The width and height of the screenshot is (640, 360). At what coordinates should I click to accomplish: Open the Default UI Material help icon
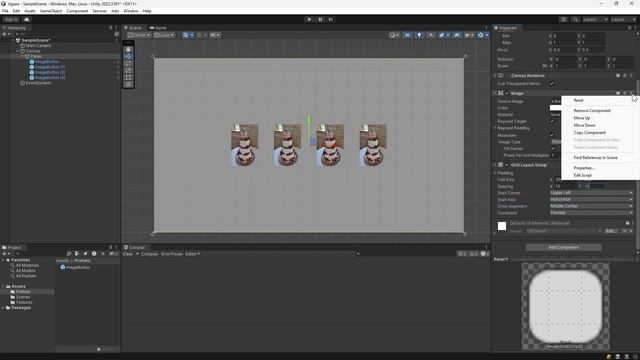tap(628, 223)
